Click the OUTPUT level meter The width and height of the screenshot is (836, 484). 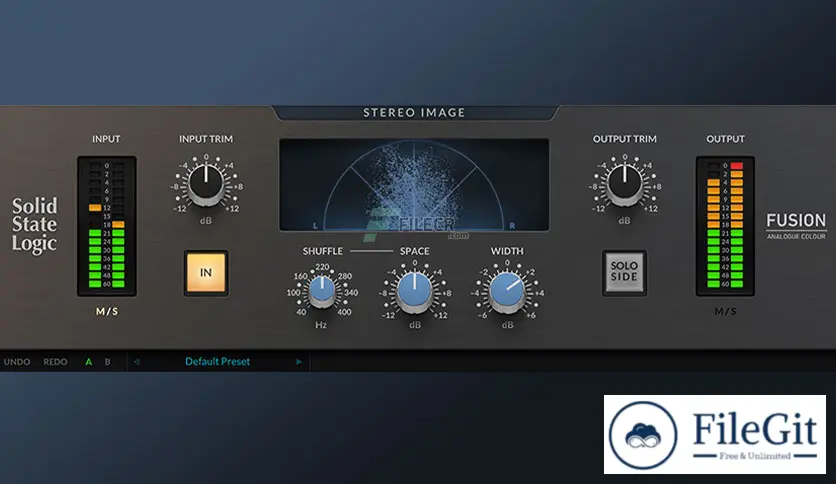click(x=725, y=226)
